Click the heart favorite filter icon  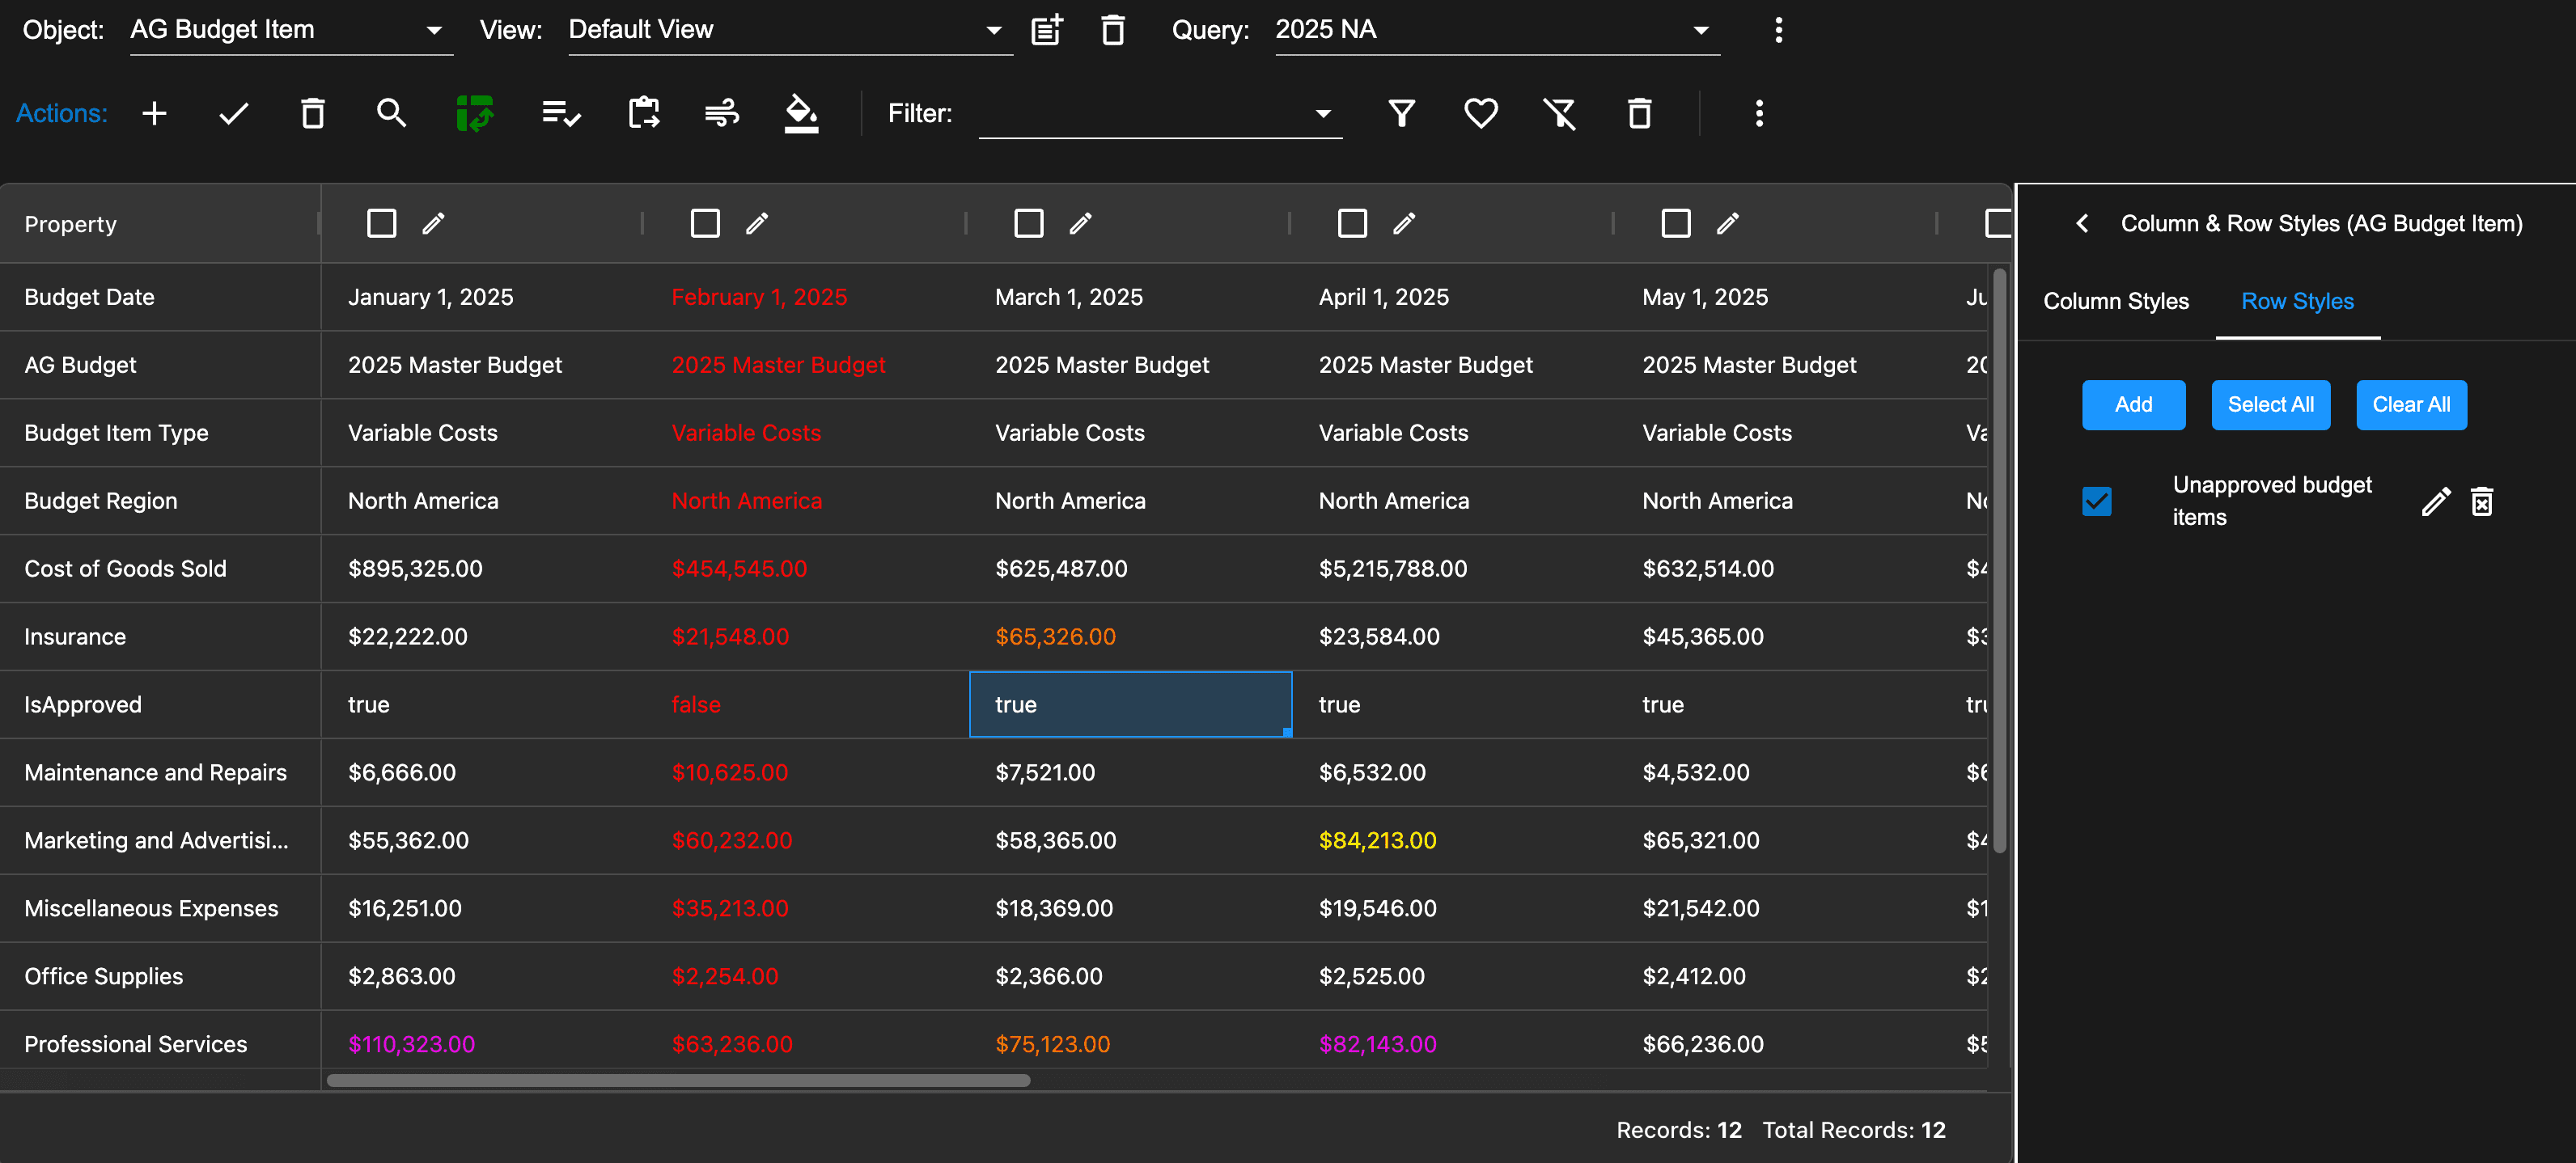click(1480, 113)
